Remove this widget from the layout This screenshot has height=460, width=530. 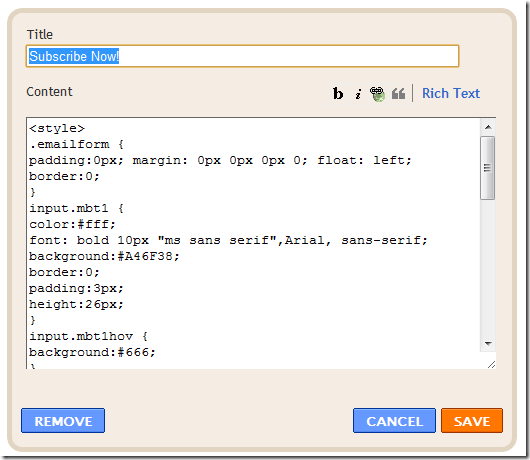[63, 421]
